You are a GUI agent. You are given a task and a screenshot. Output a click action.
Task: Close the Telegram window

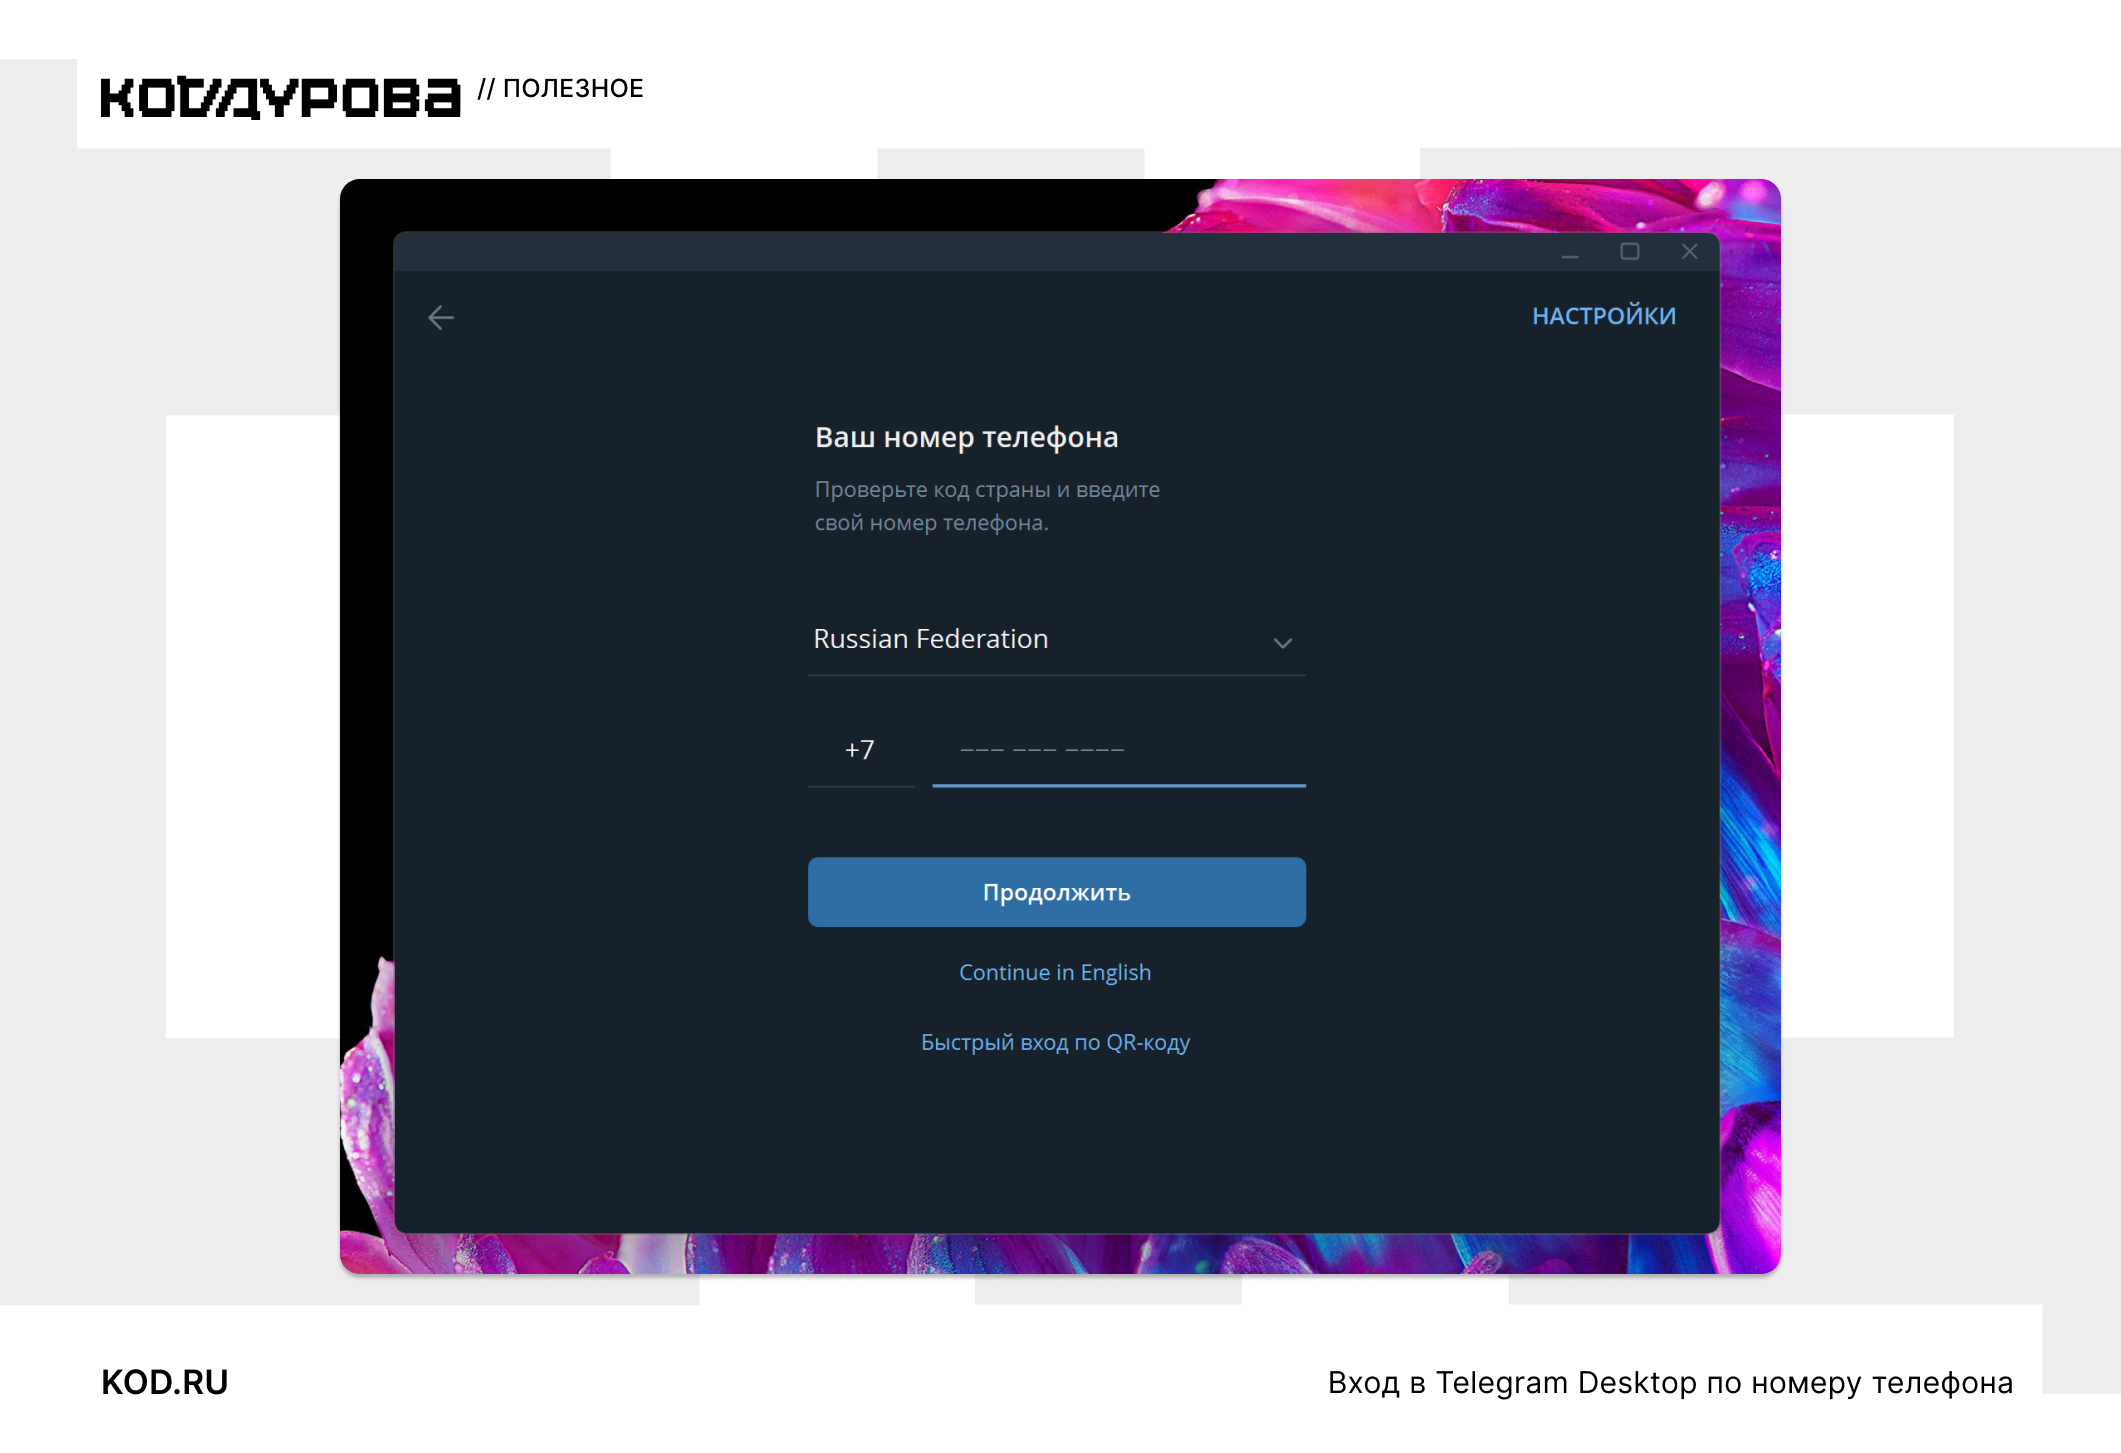pyautogui.click(x=1689, y=252)
